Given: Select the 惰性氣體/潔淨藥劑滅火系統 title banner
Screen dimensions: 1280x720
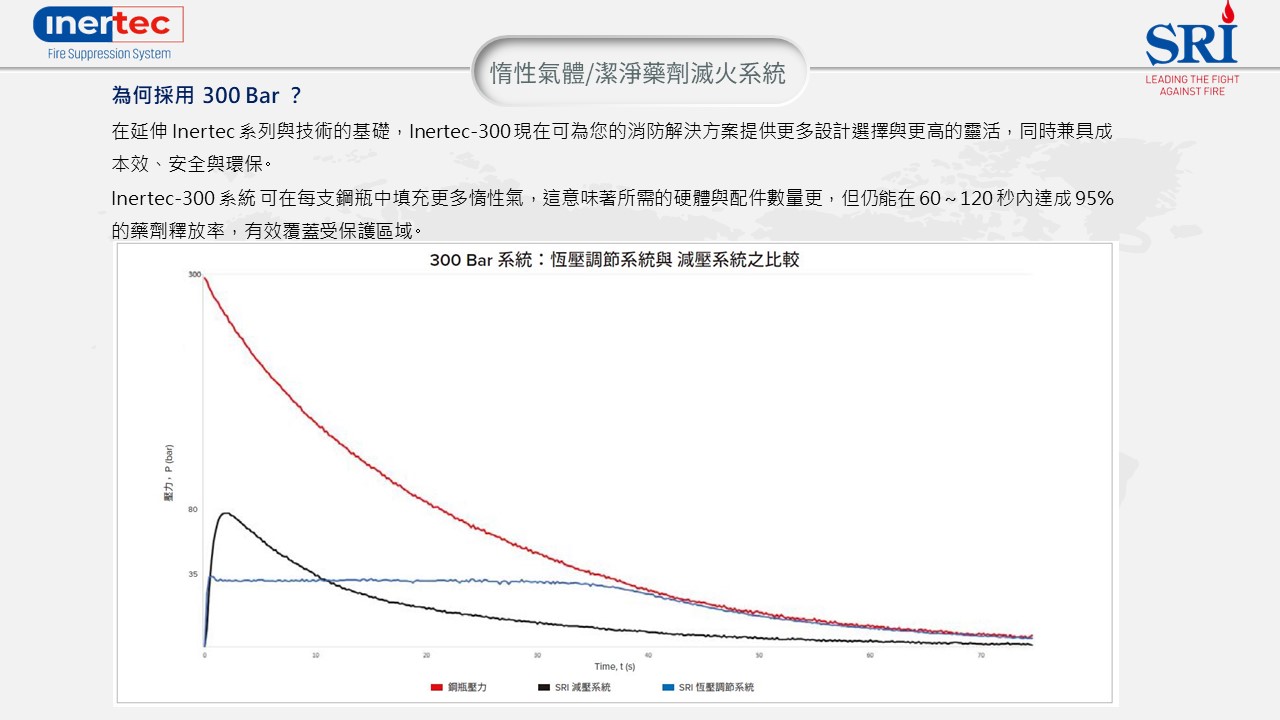Looking at the screenshot, I should pos(638,72).
